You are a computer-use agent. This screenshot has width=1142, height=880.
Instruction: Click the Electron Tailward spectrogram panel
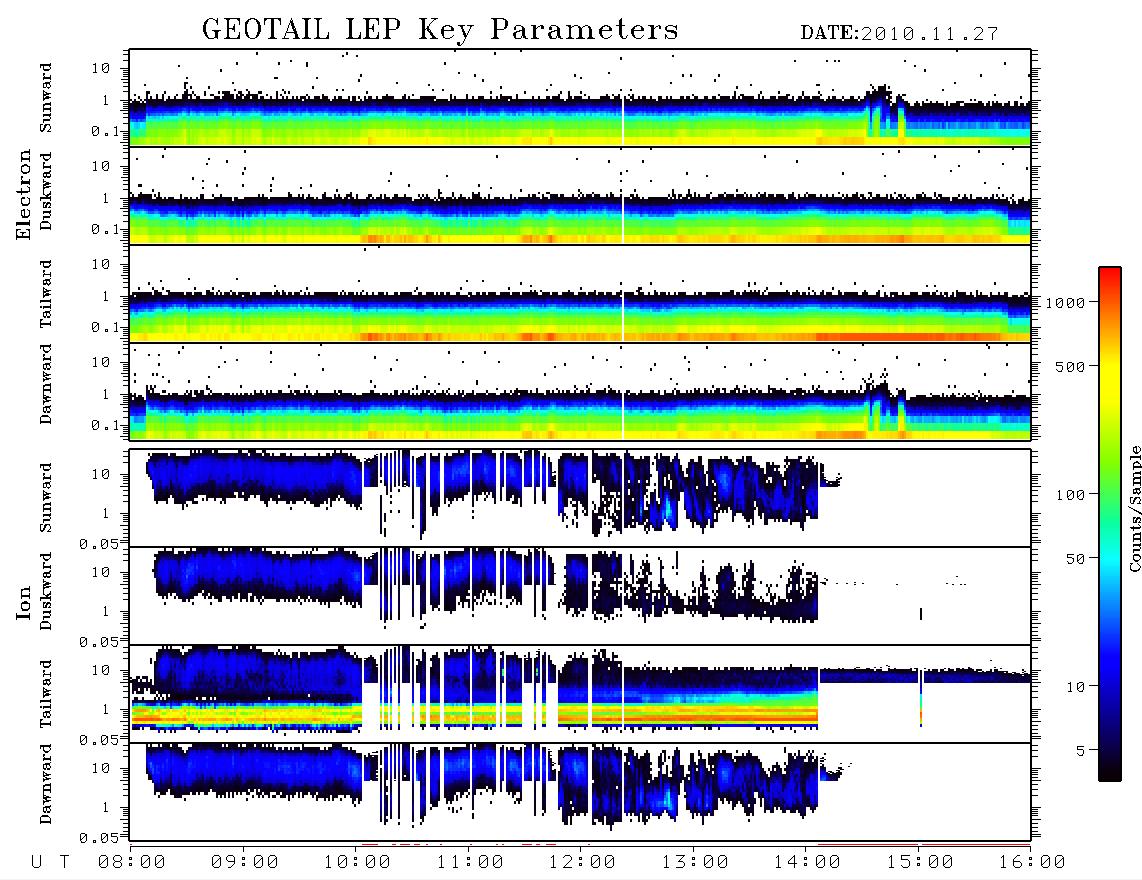pyautogui.click(x=580, y=294)
